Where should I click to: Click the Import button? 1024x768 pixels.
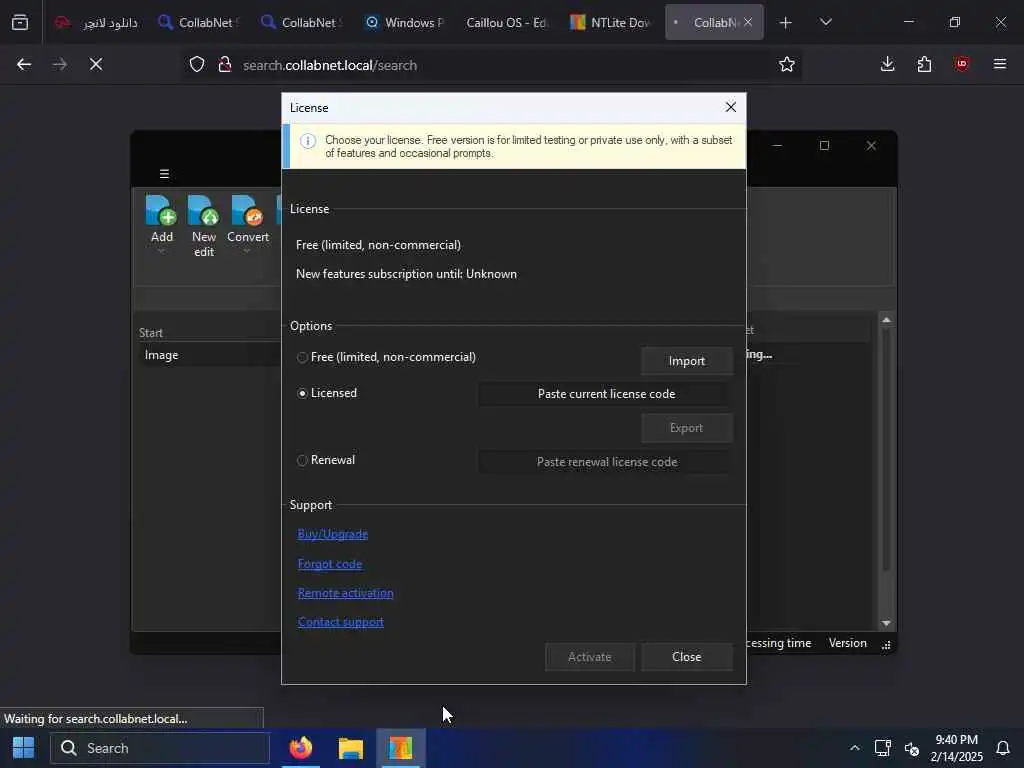686,361
